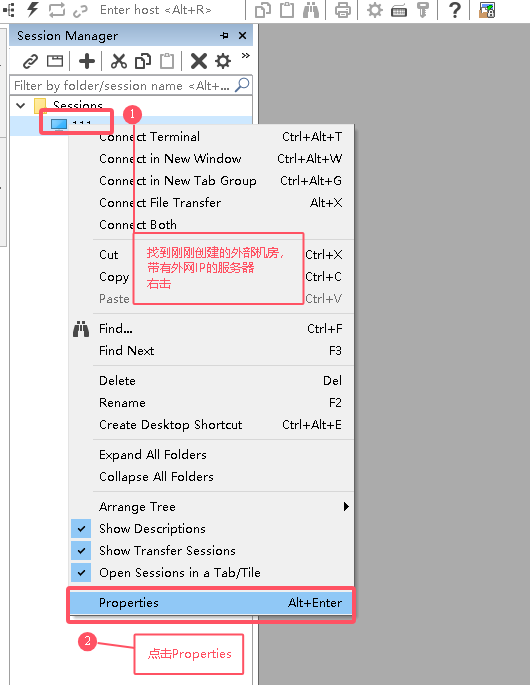Image resolution: width=530 pixels, height=685 pixels.
Task: Click the Reconnect arrows icon
Action: 57,10
